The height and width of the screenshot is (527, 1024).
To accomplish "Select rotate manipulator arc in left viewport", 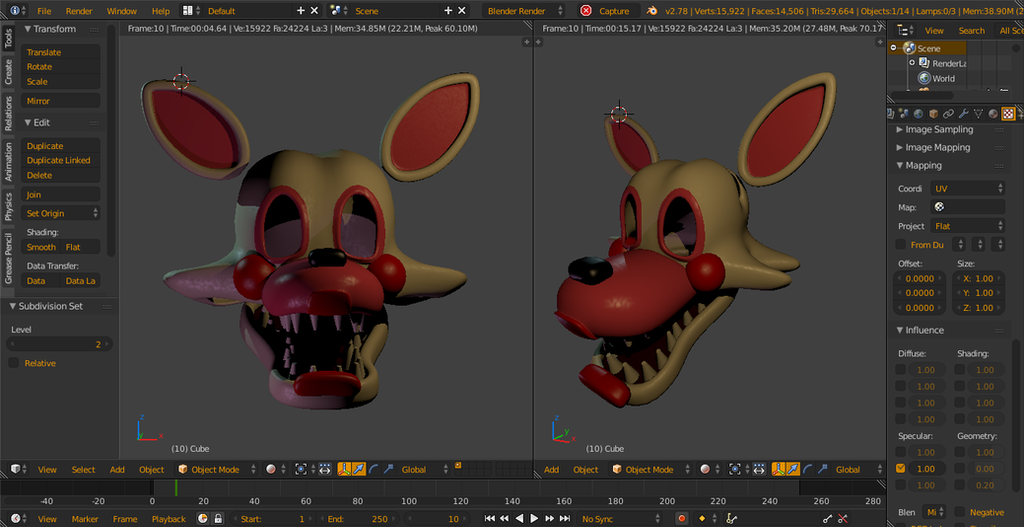I will click(x=374, y=469).
